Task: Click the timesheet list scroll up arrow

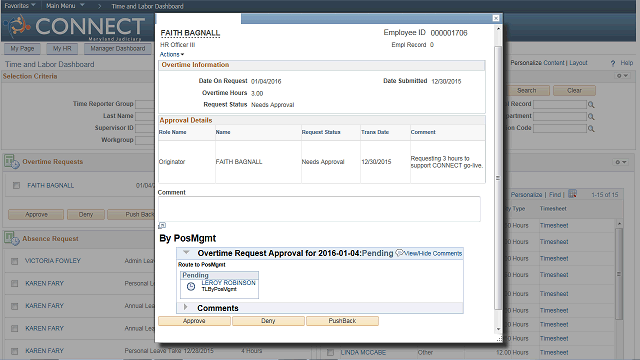Action: pyautogui.click(x=619, y=224)
